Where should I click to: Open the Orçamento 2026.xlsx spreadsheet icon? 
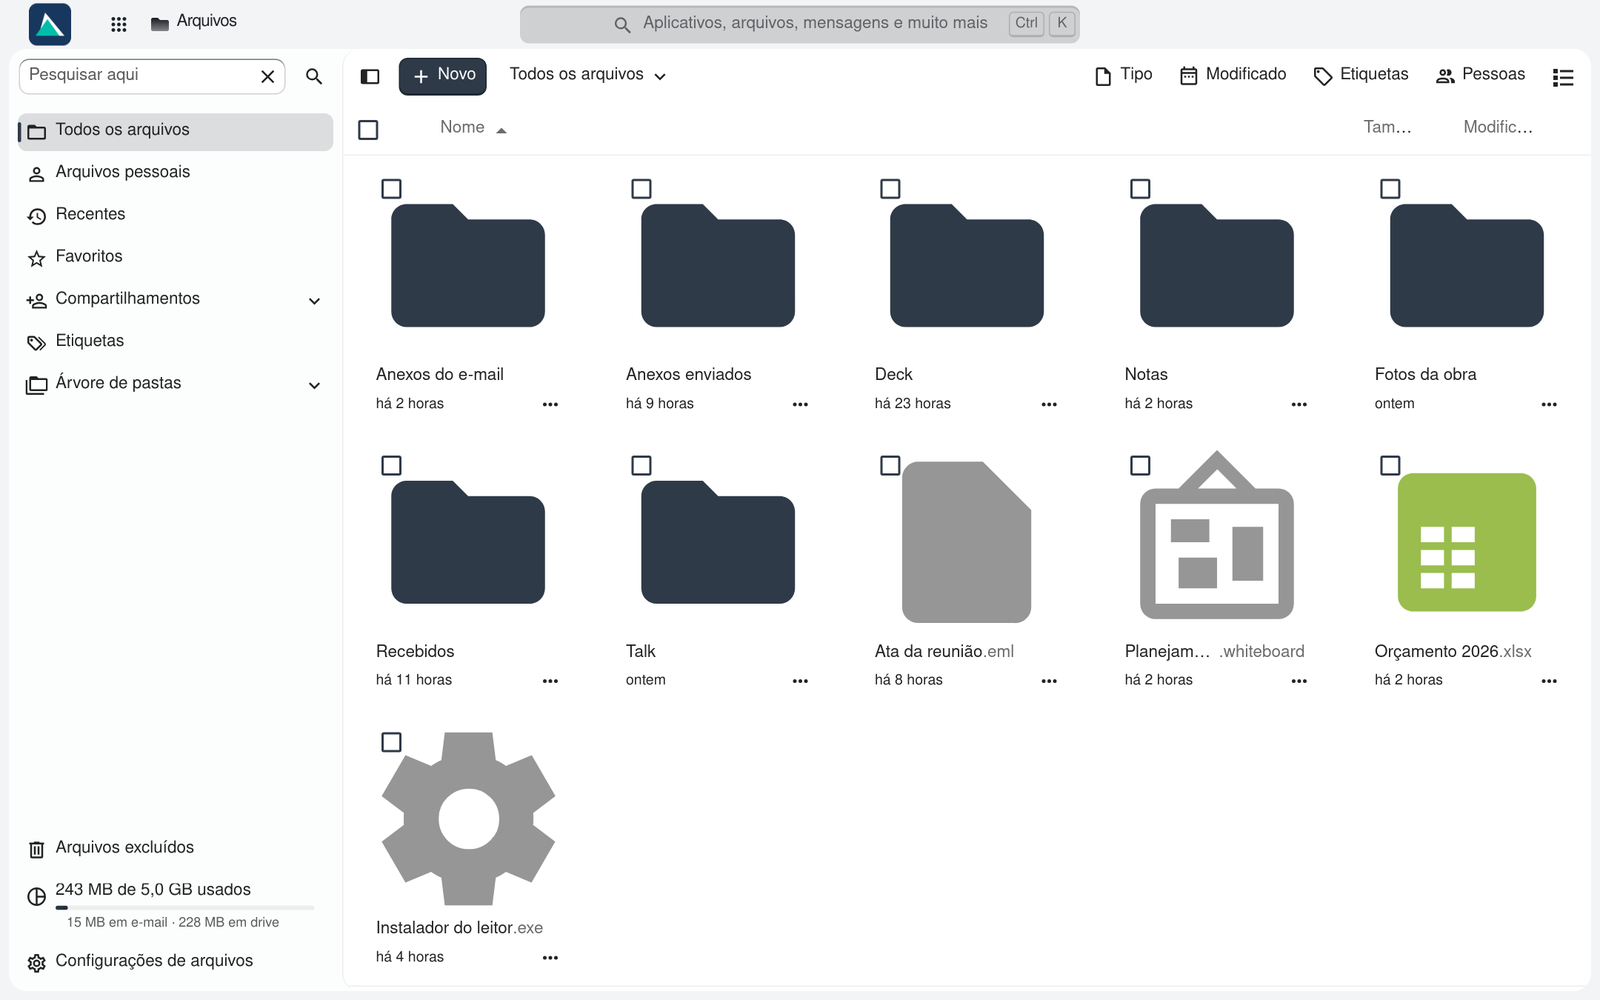coord(1466,542)
